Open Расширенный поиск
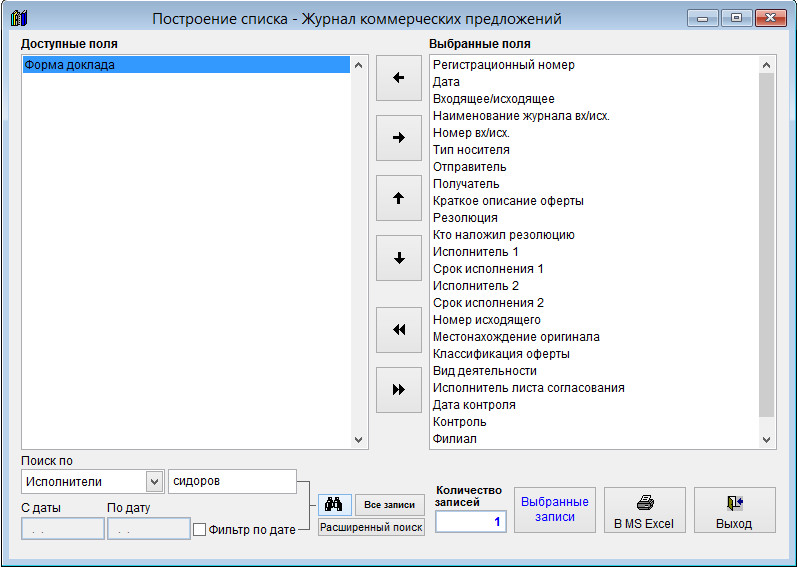Image resolution: width=798 pixels, height=567 pixels. tap(371, 527)
